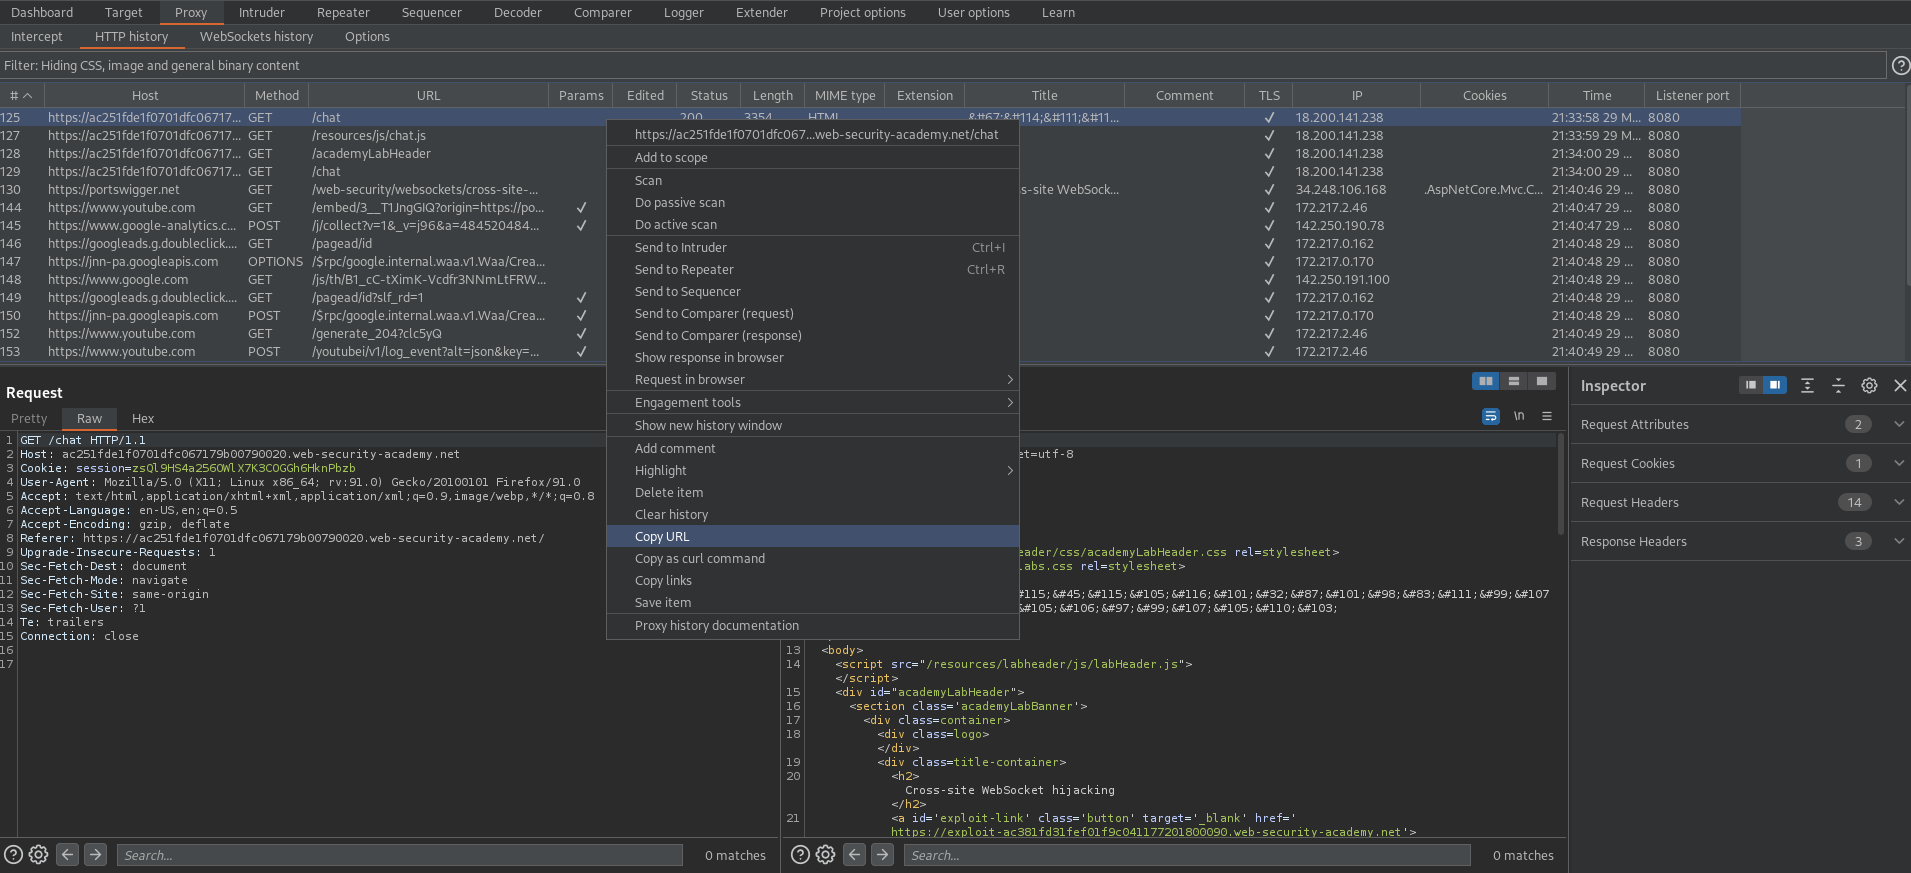The image size is (1911, 873).
Task: Dock the Inspector to the left side
Action: click(1750, 385)
